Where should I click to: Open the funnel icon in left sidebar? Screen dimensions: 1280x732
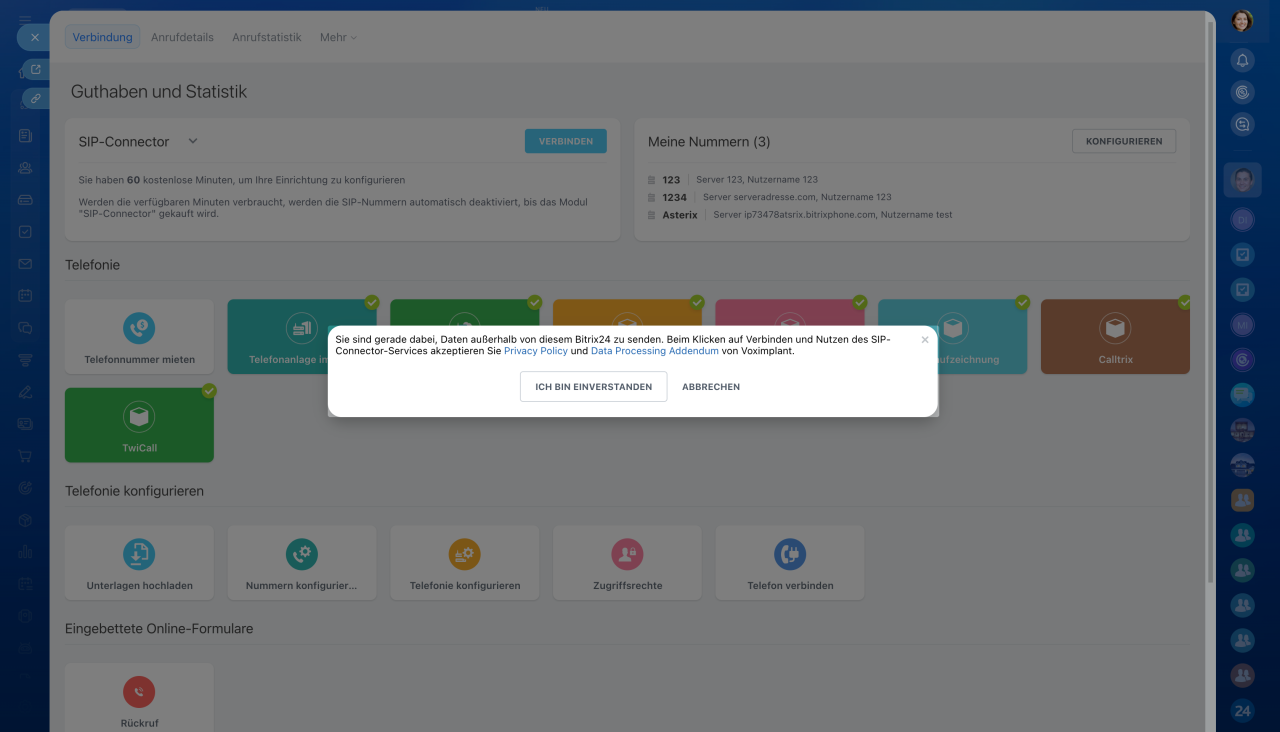click(x=25, y=360)
